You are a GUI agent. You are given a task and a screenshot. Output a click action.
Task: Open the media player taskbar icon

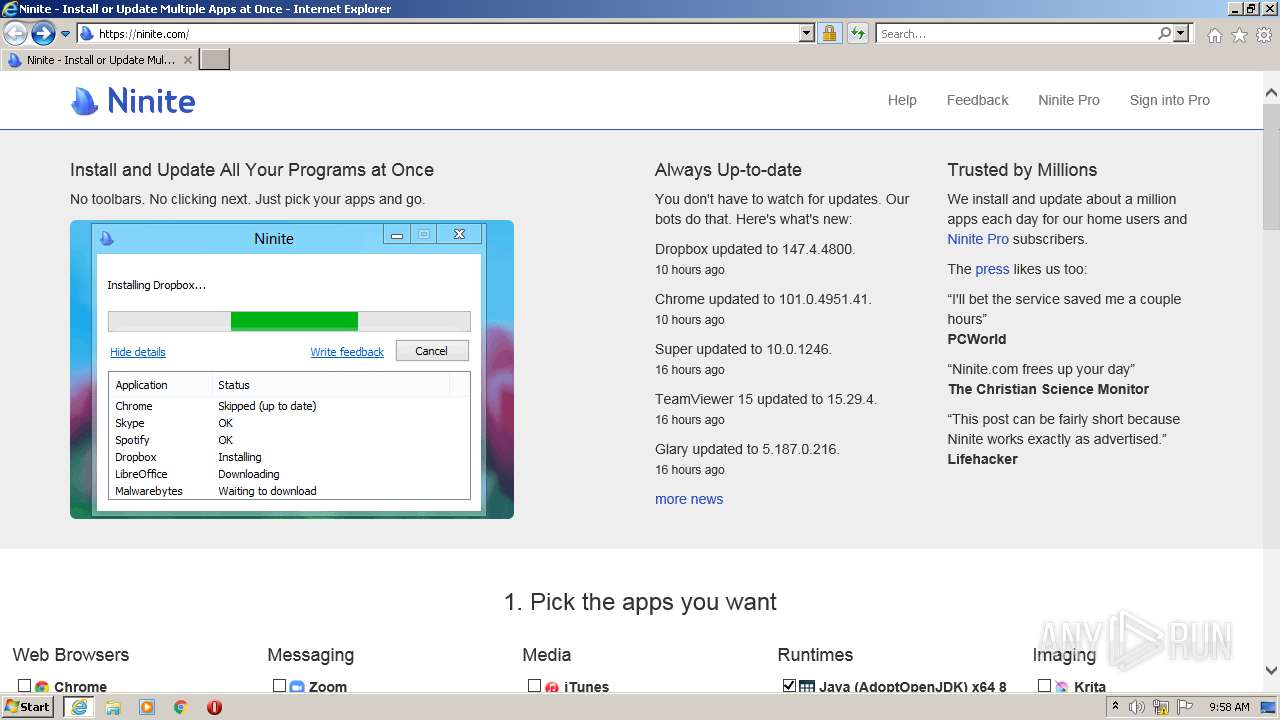point(147,707)
